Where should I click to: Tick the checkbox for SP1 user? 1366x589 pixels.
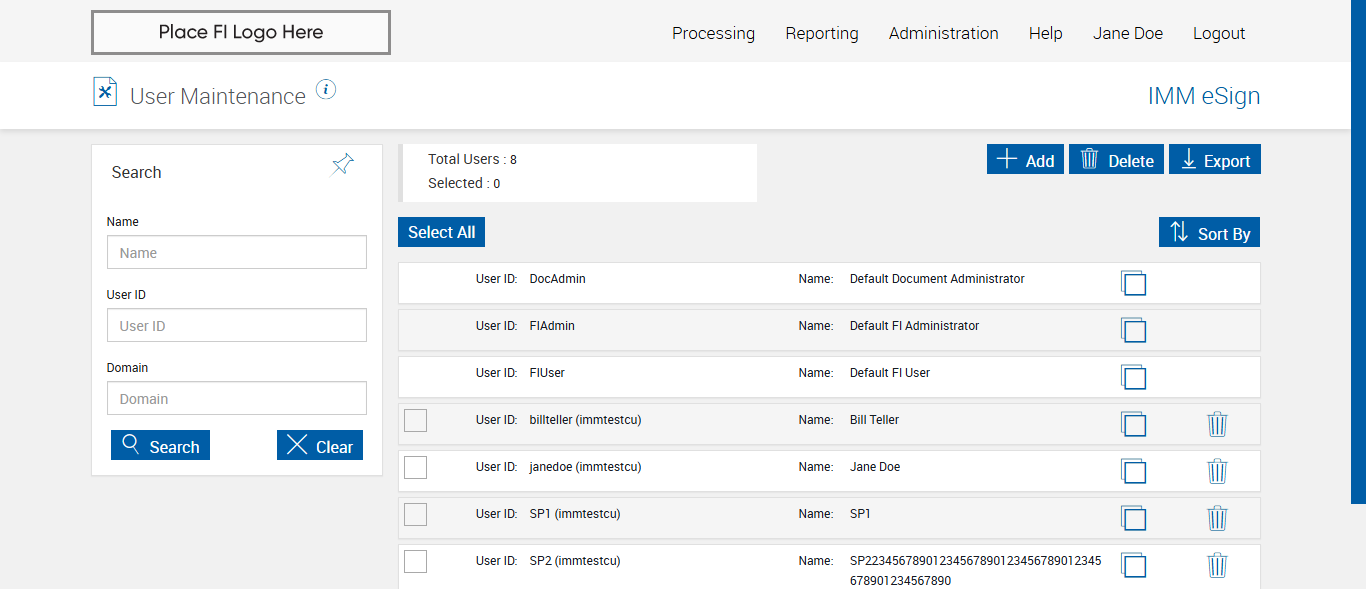tap(415, 515)
